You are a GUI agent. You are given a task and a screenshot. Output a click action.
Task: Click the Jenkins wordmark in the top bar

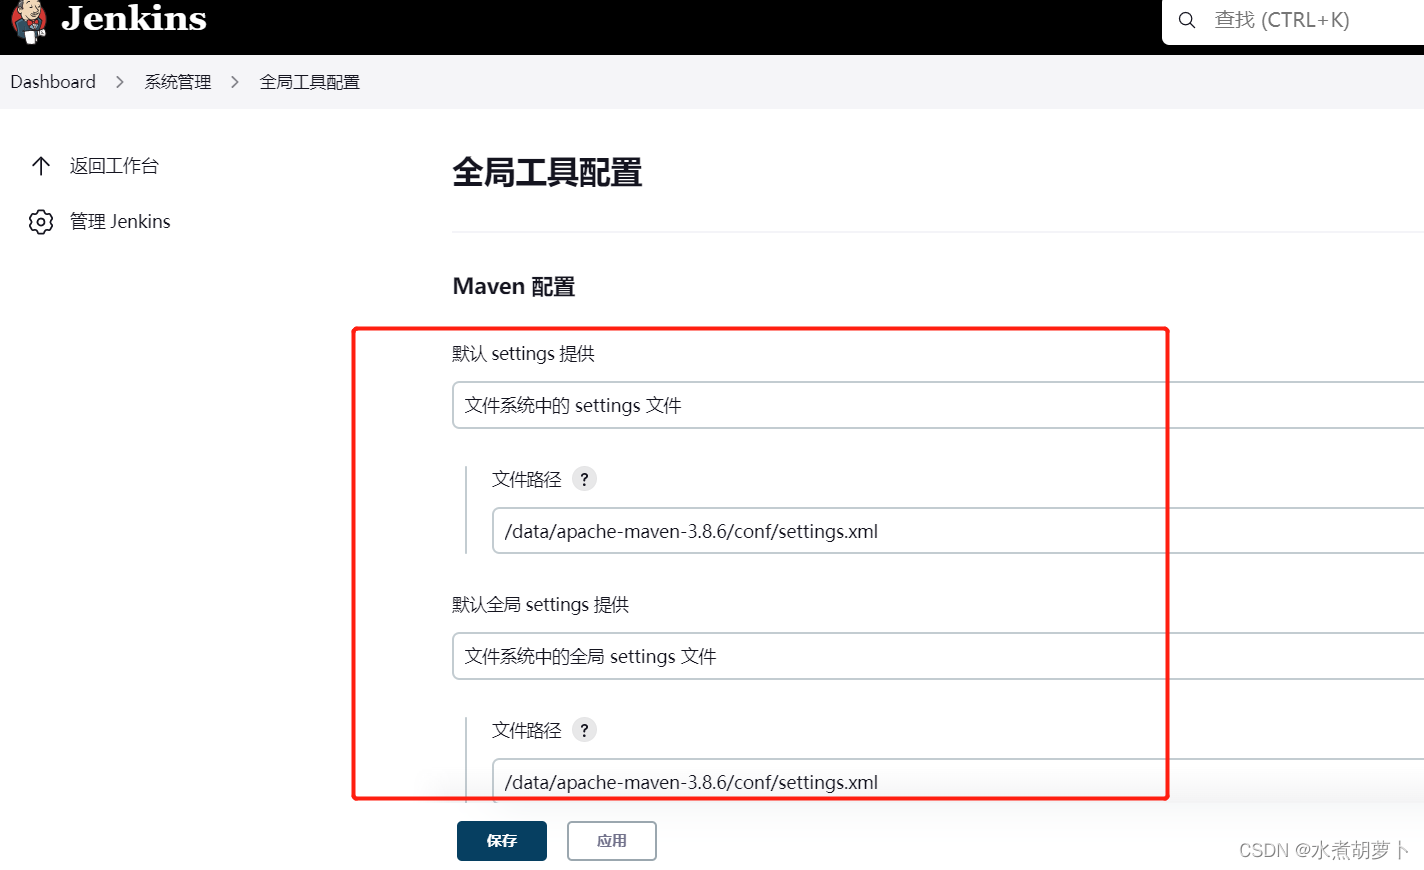[132, 19]
